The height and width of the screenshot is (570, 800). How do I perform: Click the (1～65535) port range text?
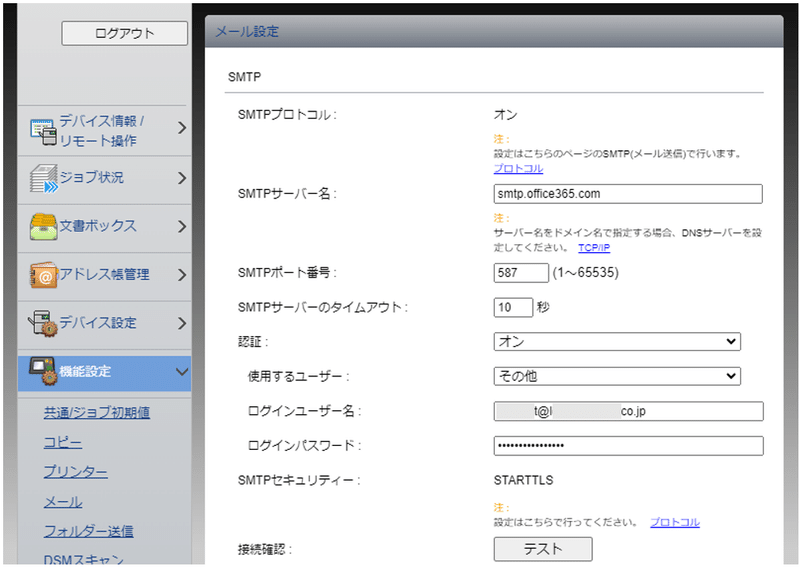[x=586, y=272]
